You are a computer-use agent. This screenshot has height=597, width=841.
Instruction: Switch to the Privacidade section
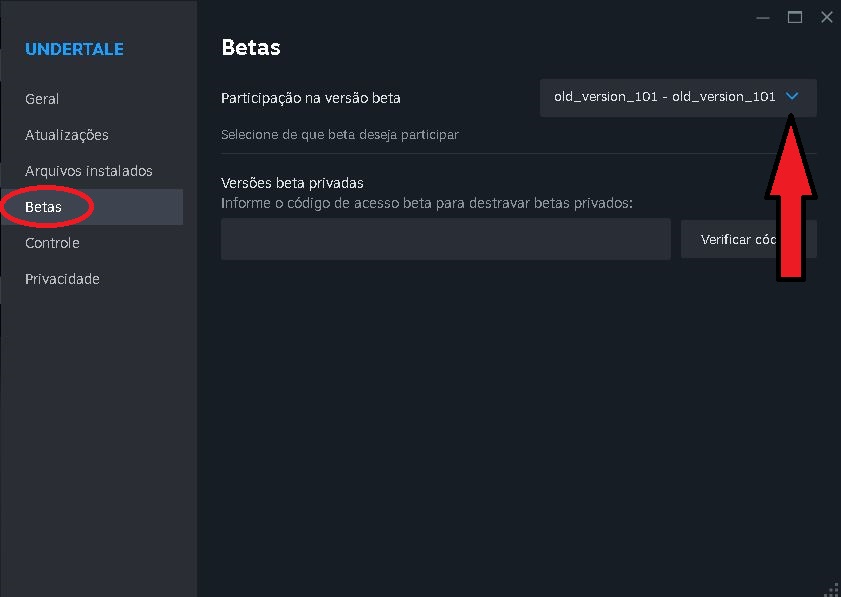(x=62, y=279)
